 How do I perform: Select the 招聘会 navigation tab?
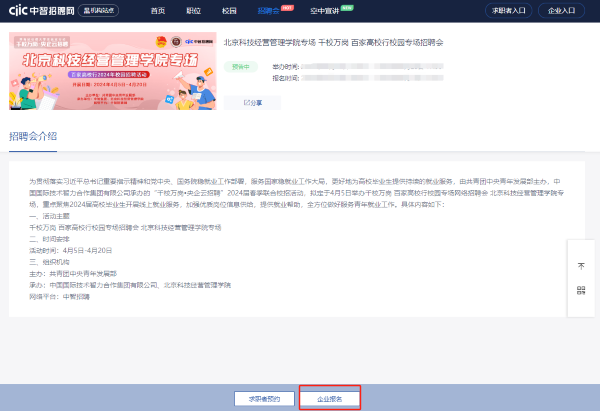[267, 10]
